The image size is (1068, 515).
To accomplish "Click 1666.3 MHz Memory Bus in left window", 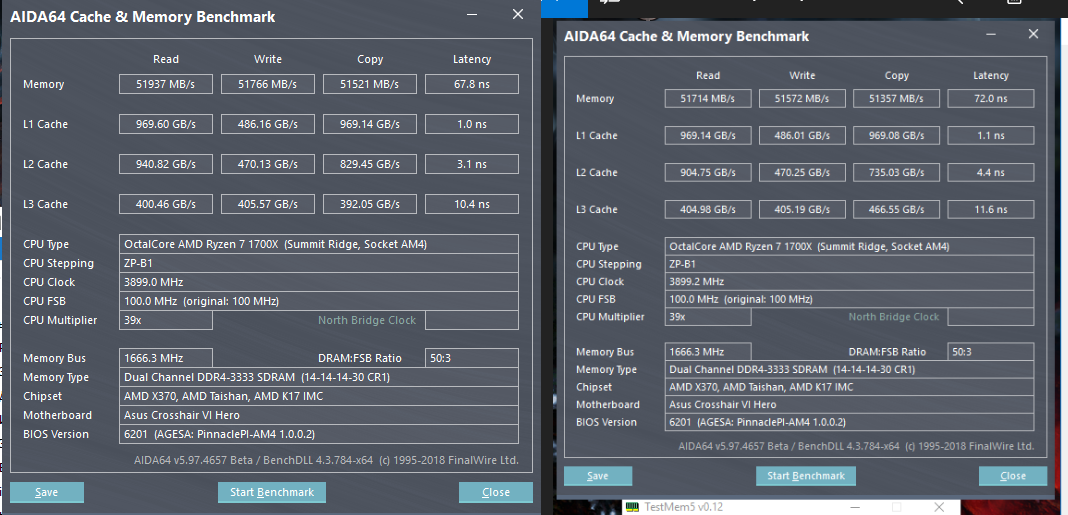I will point(166,358).
